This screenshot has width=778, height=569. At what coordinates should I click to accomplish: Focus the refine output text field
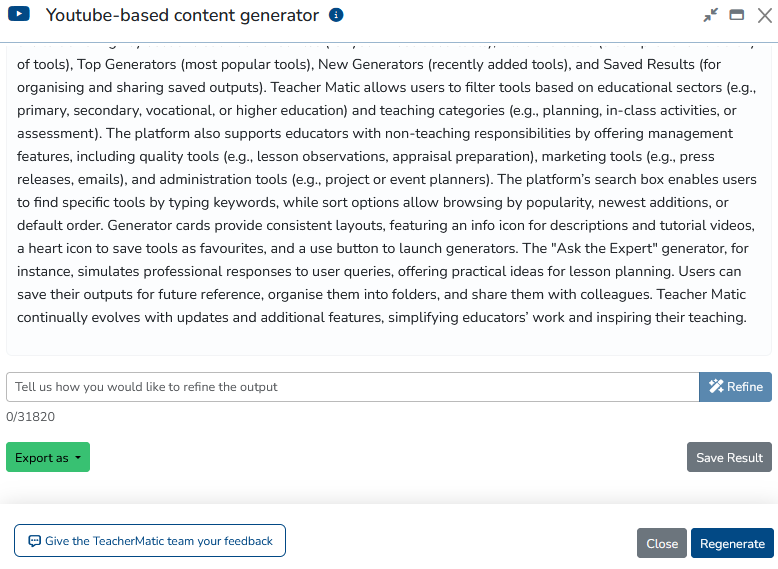pos(352,387)
